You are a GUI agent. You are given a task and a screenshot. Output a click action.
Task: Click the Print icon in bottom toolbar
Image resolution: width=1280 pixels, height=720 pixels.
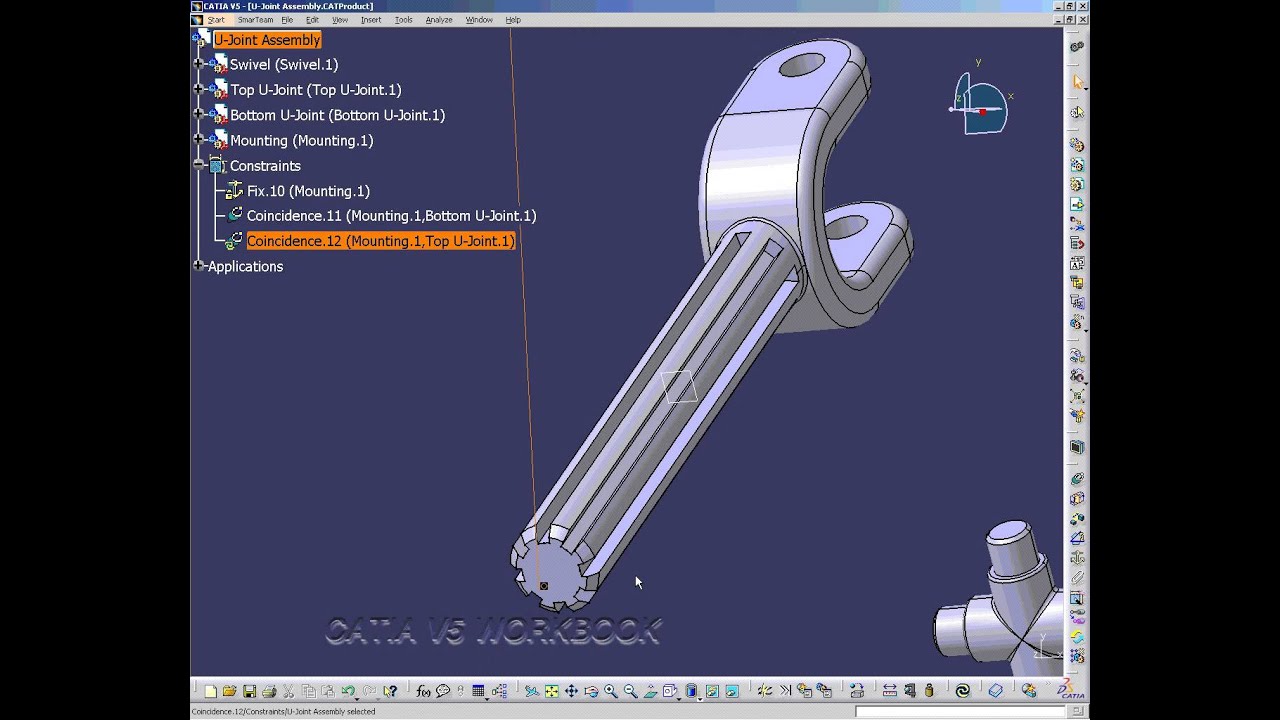269,691
